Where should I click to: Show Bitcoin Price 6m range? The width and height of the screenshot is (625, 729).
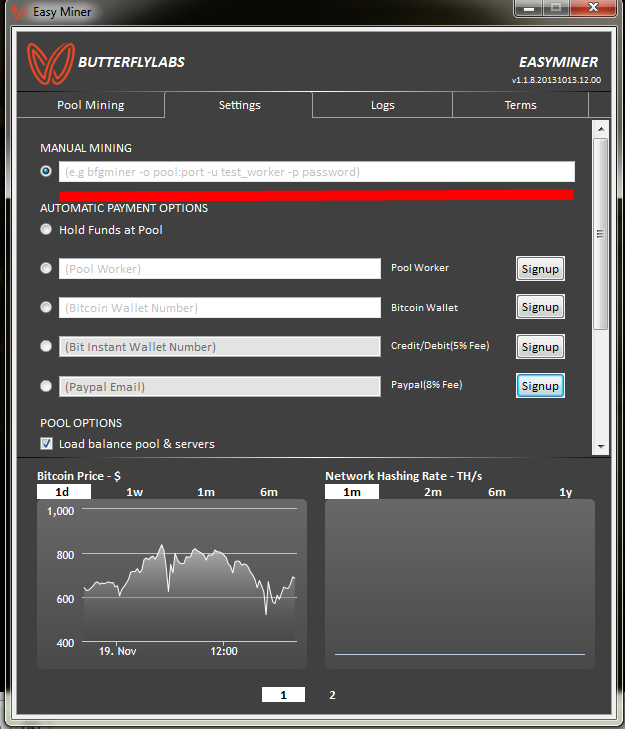click(269, 492)
